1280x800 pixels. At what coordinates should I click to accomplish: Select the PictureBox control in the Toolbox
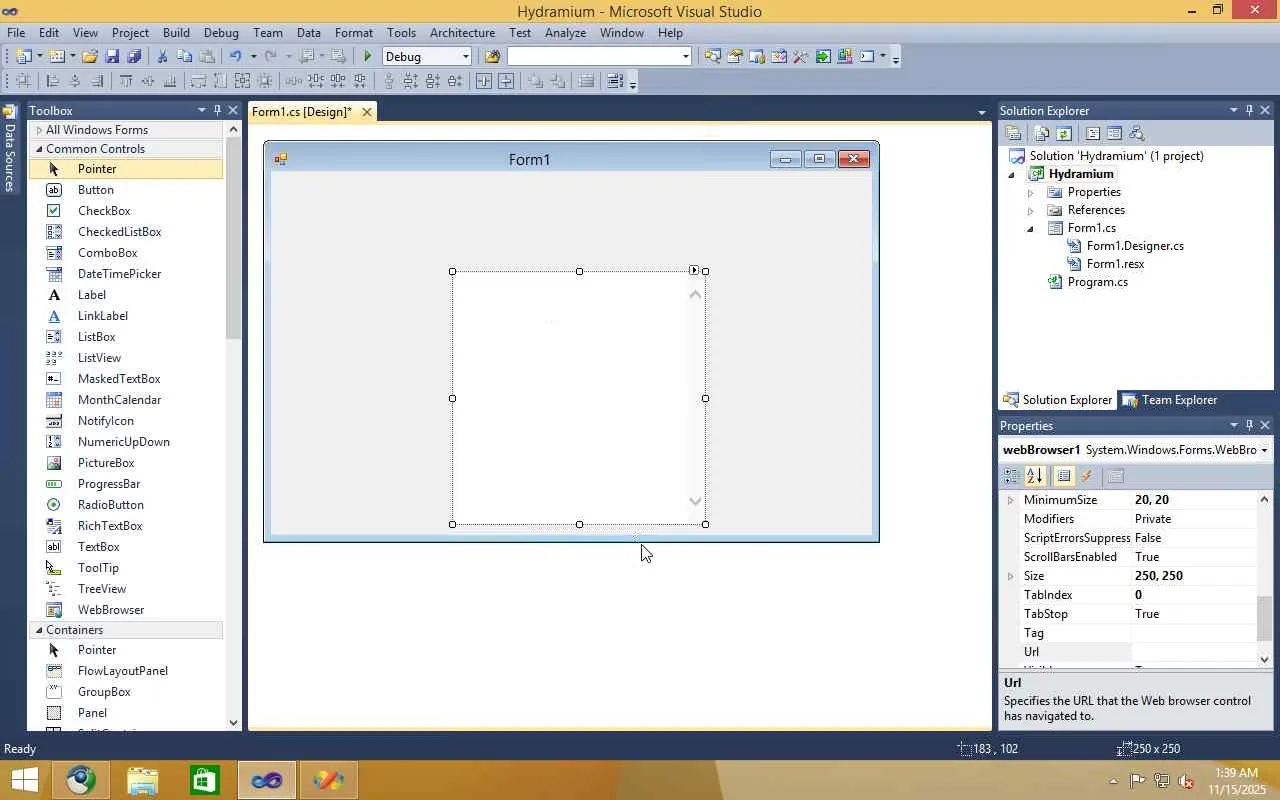click(106, 463)
